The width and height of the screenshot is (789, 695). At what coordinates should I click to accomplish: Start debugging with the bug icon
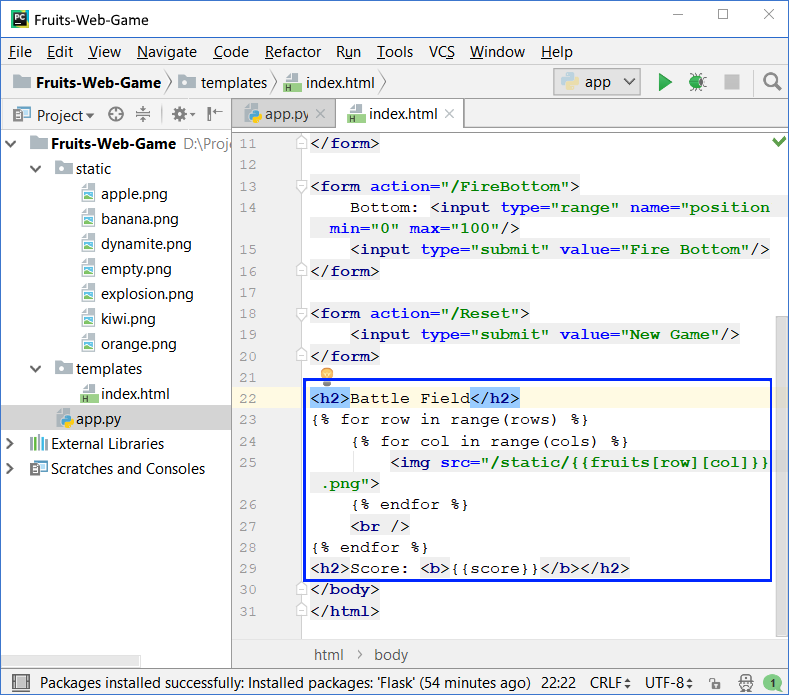click(x=698, y=82)
